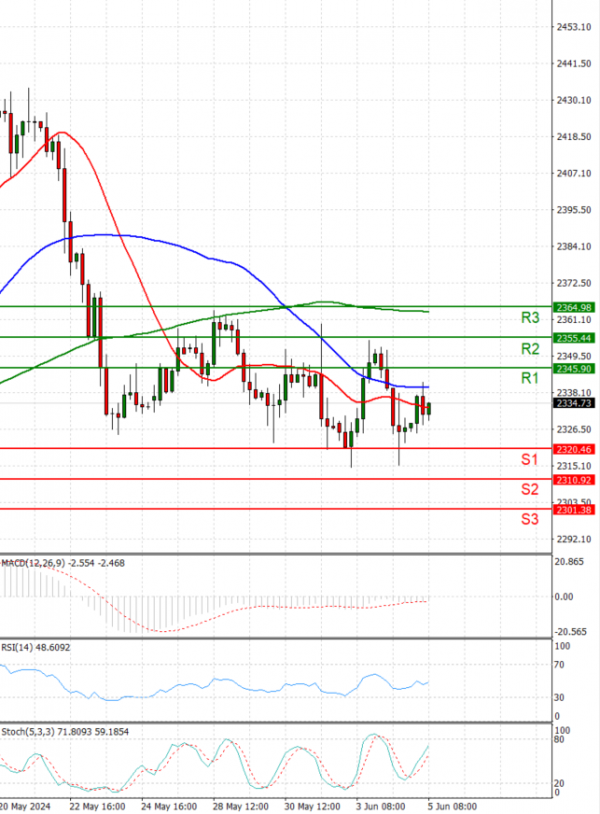Click the R2 resistance label
Screen dimensions: 600x814
tap(530, 349)
